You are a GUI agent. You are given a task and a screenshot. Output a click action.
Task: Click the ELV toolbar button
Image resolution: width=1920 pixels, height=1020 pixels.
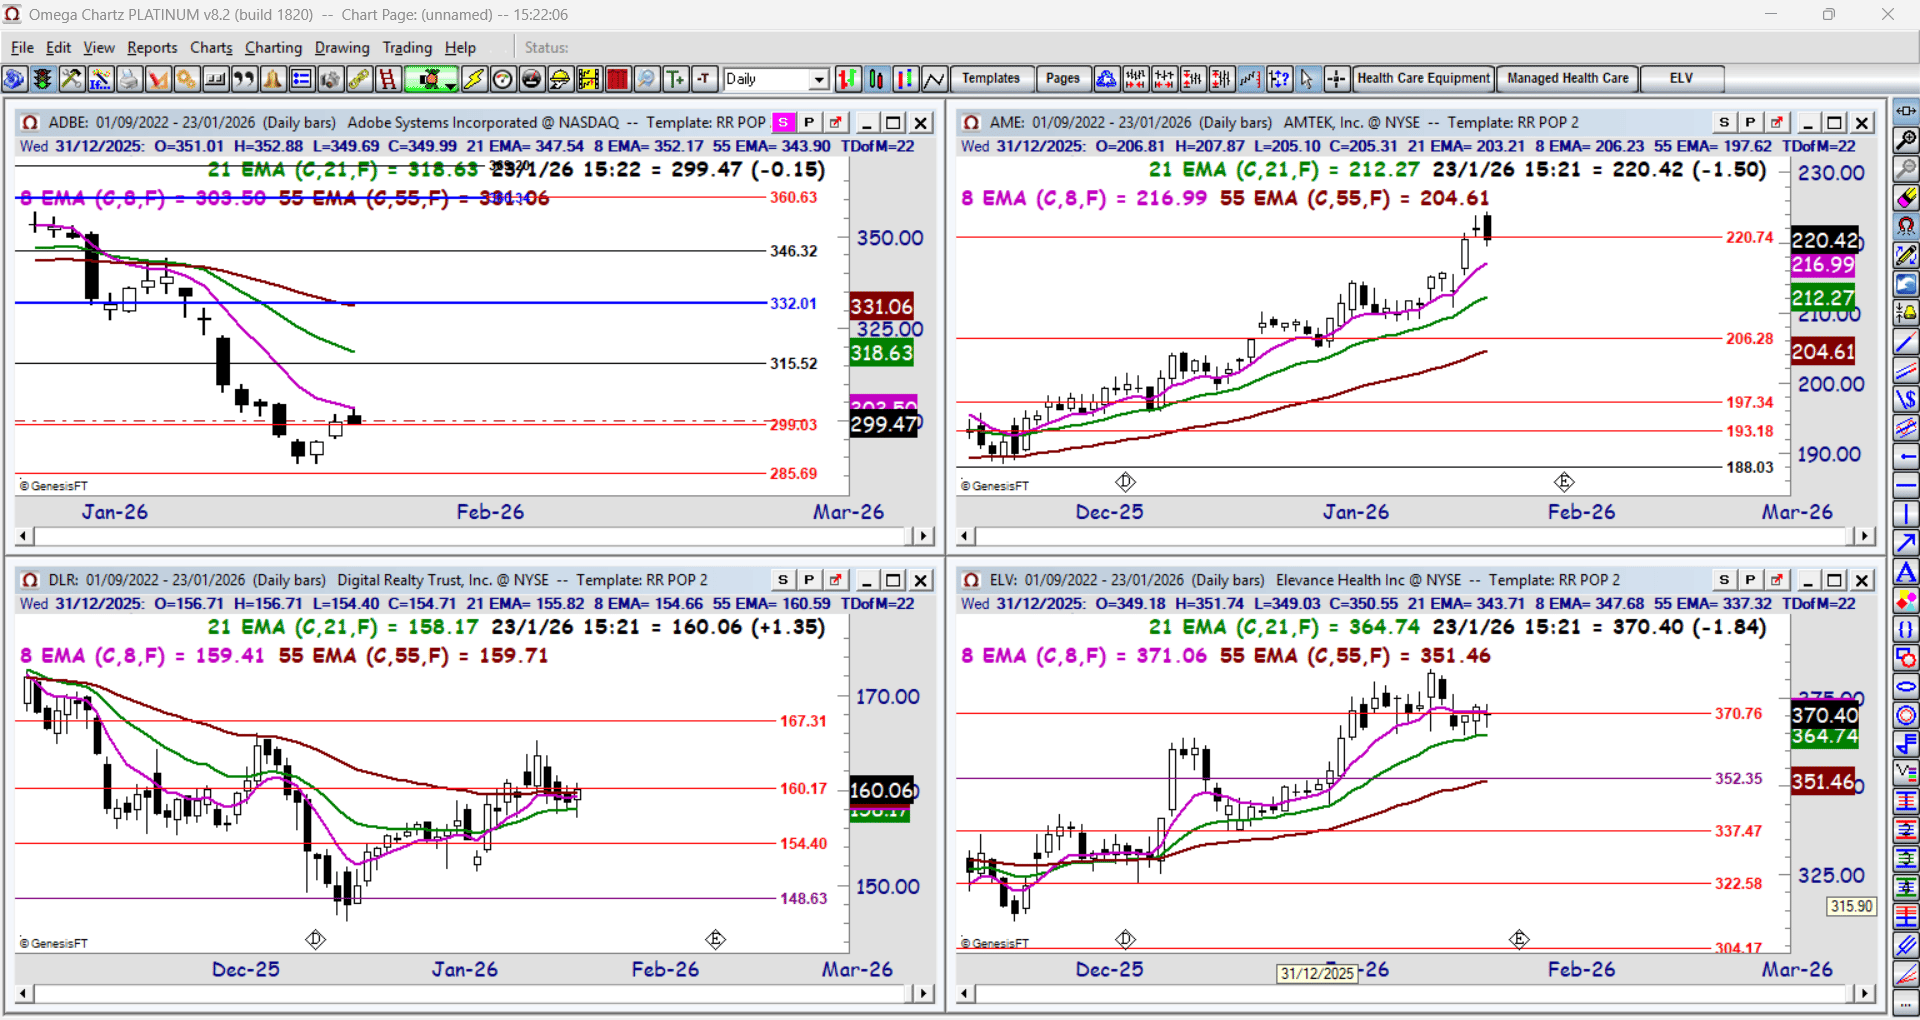coord(1681,79)
